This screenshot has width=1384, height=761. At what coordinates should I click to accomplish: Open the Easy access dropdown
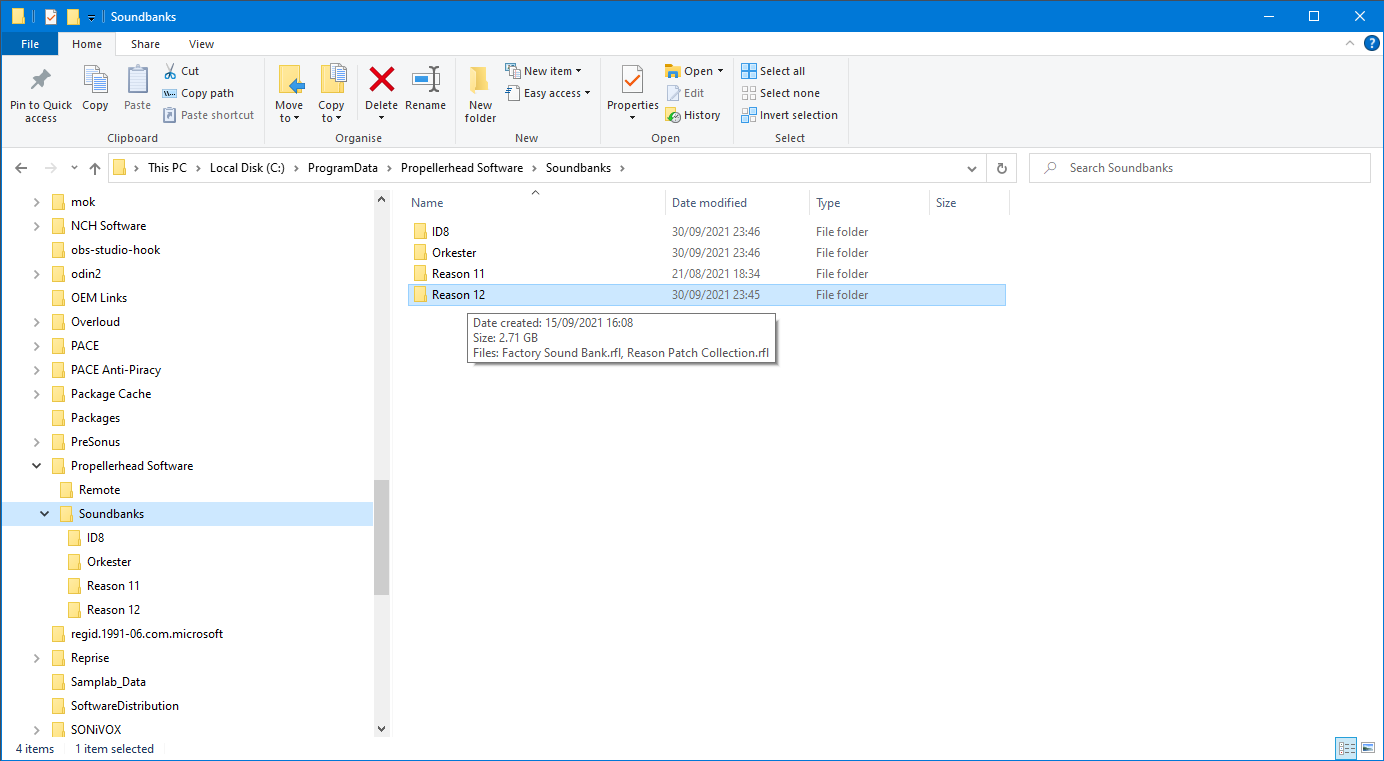tap(547, 93)
